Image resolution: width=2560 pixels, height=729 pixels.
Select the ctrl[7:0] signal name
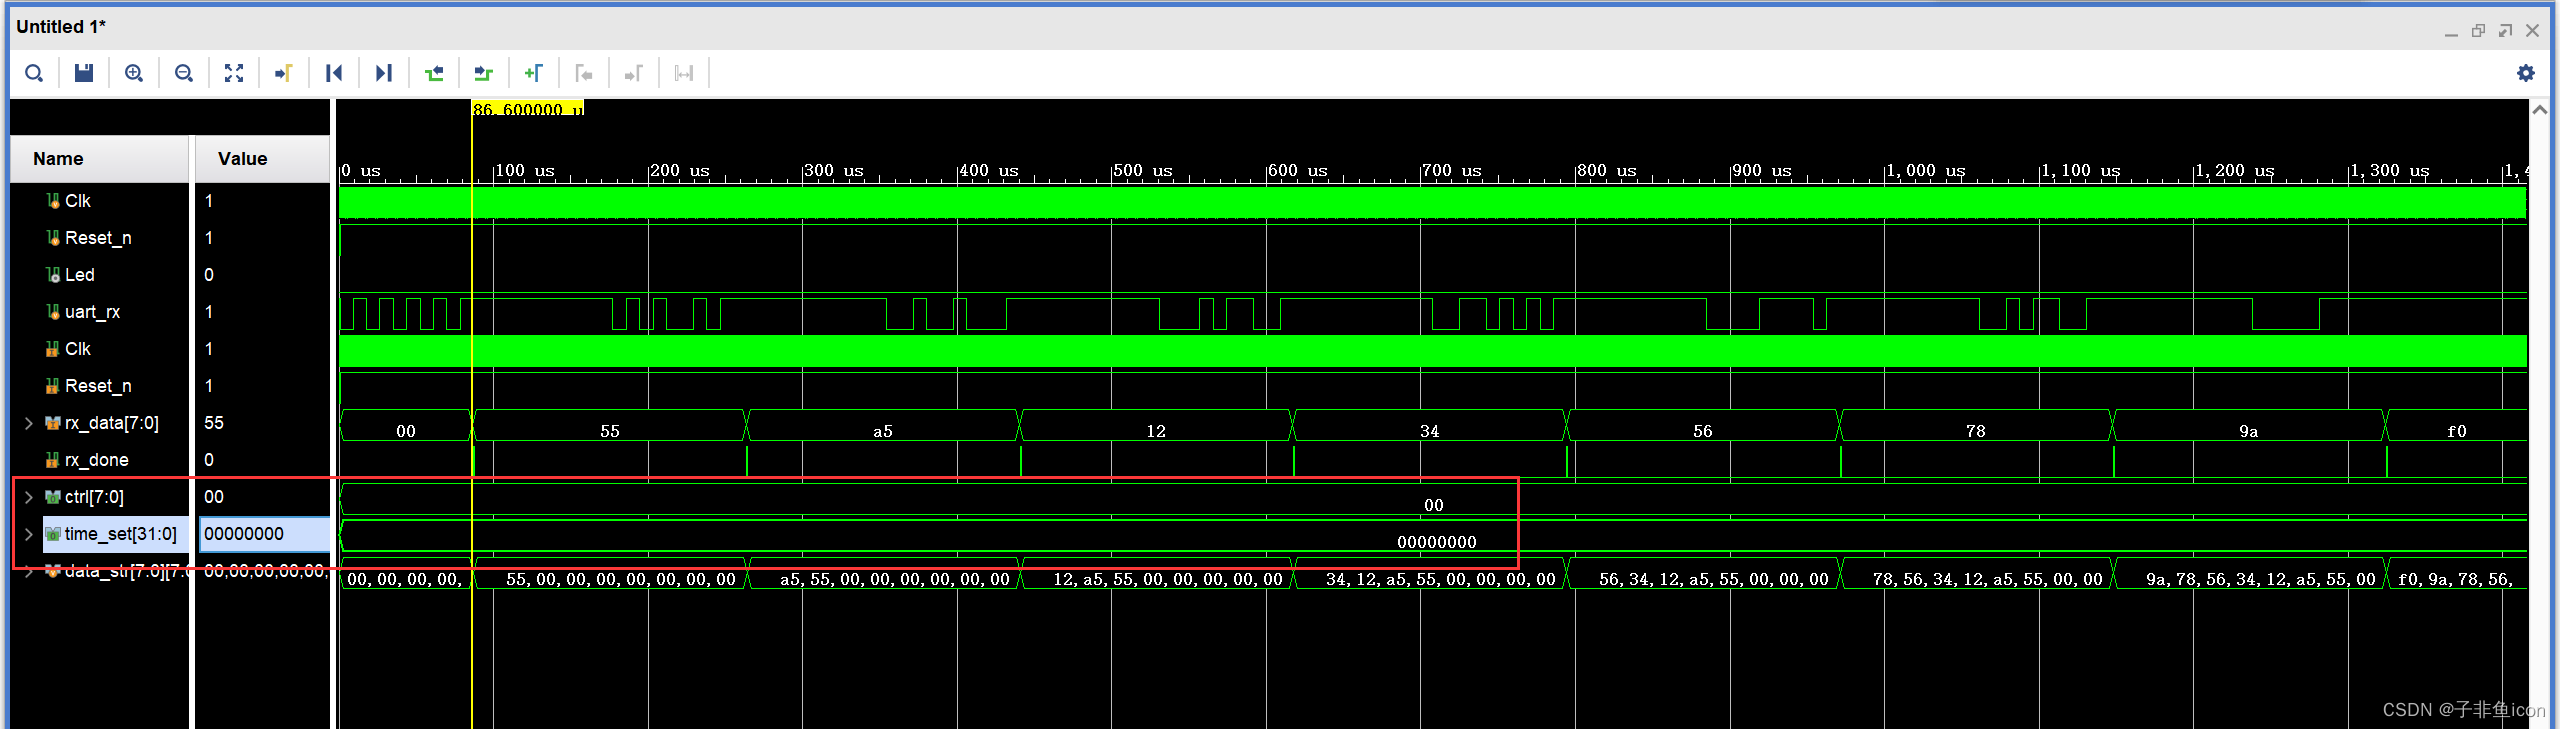pyautogui.click(x=94, y=497)
